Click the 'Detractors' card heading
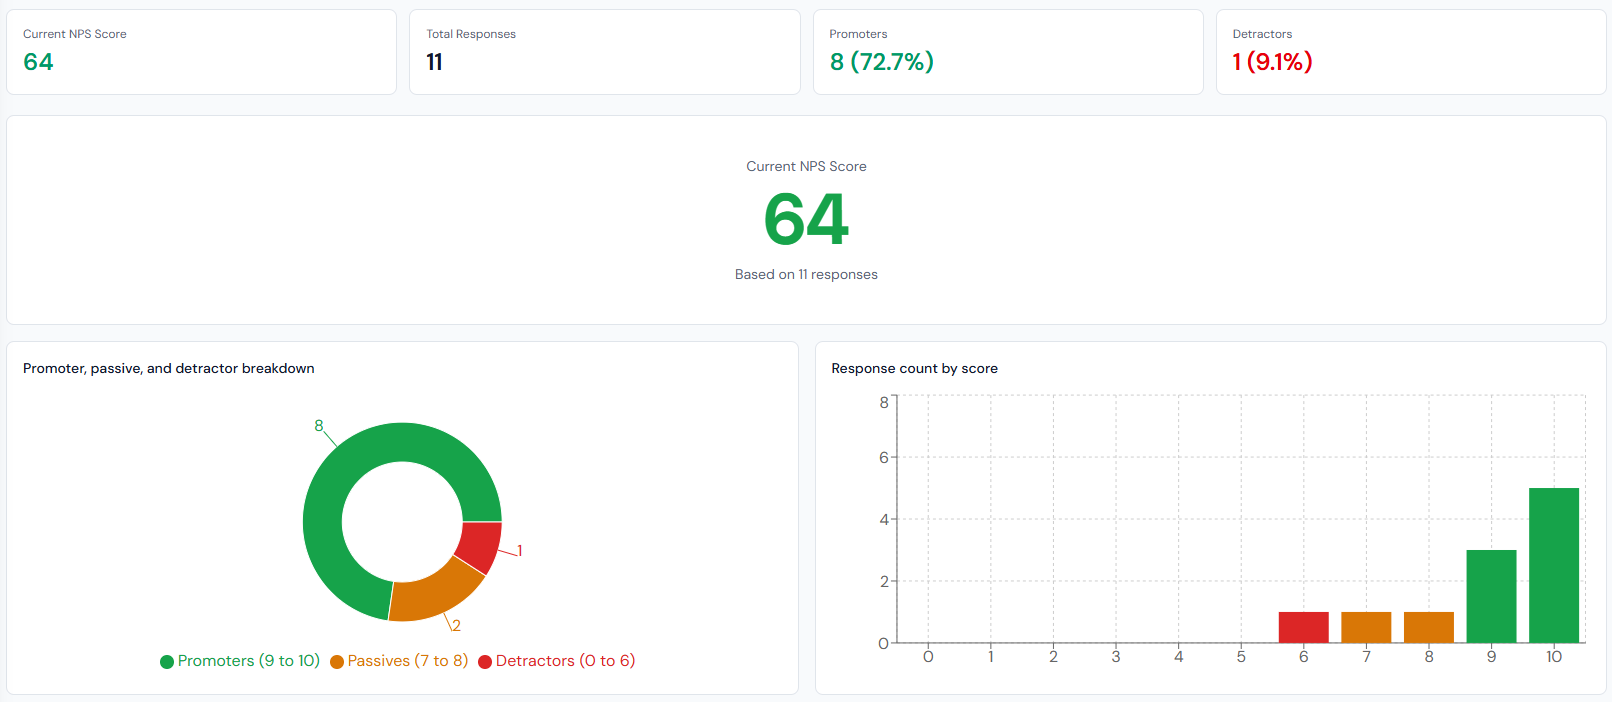This screenshot has height=702, width=1612. click(x=1262, y=34)
